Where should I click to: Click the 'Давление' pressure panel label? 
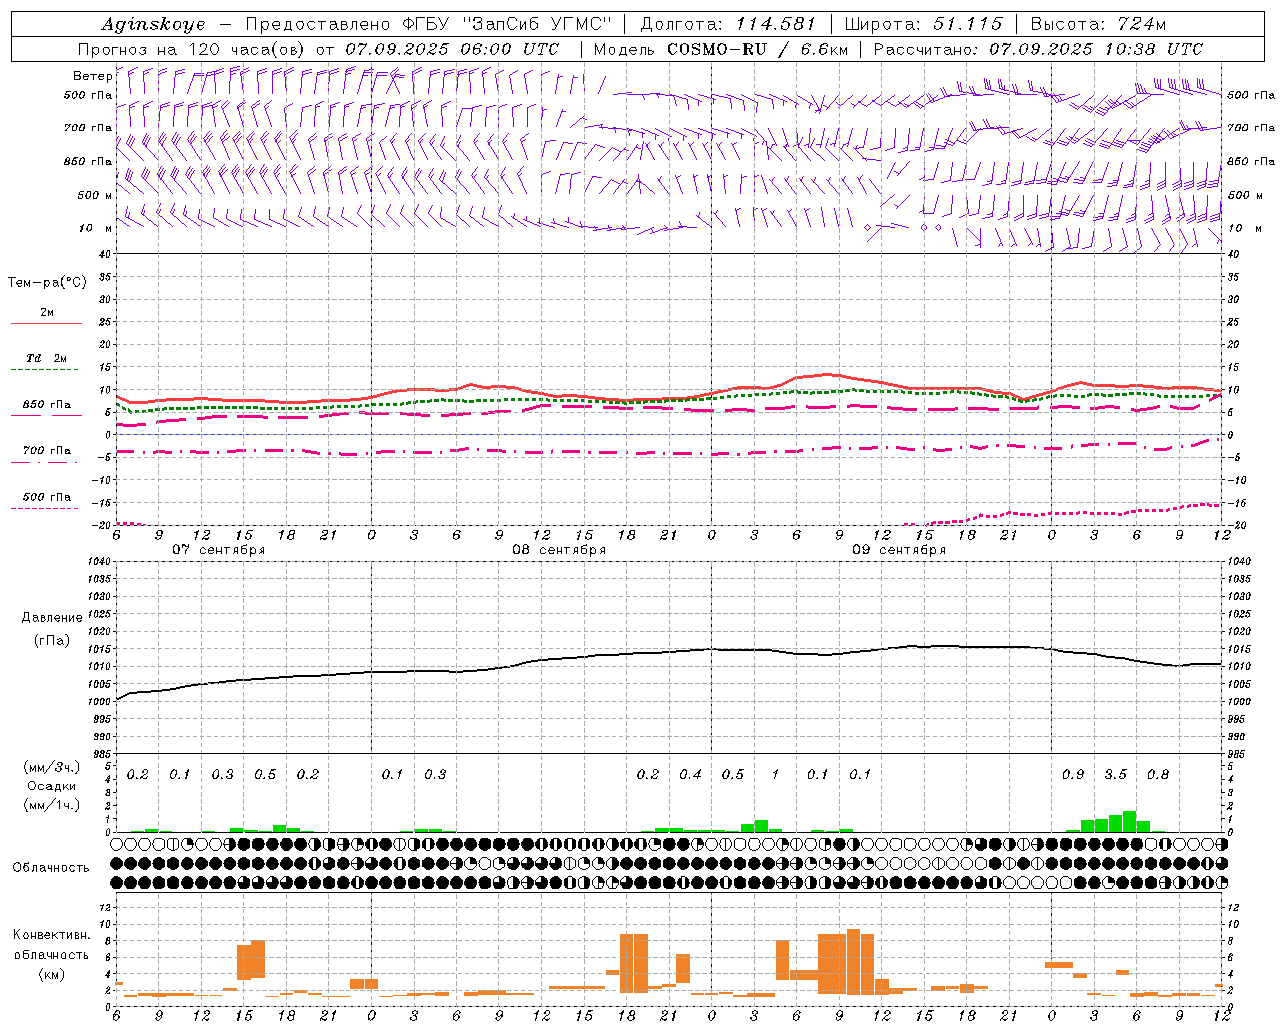coord(52,618)
